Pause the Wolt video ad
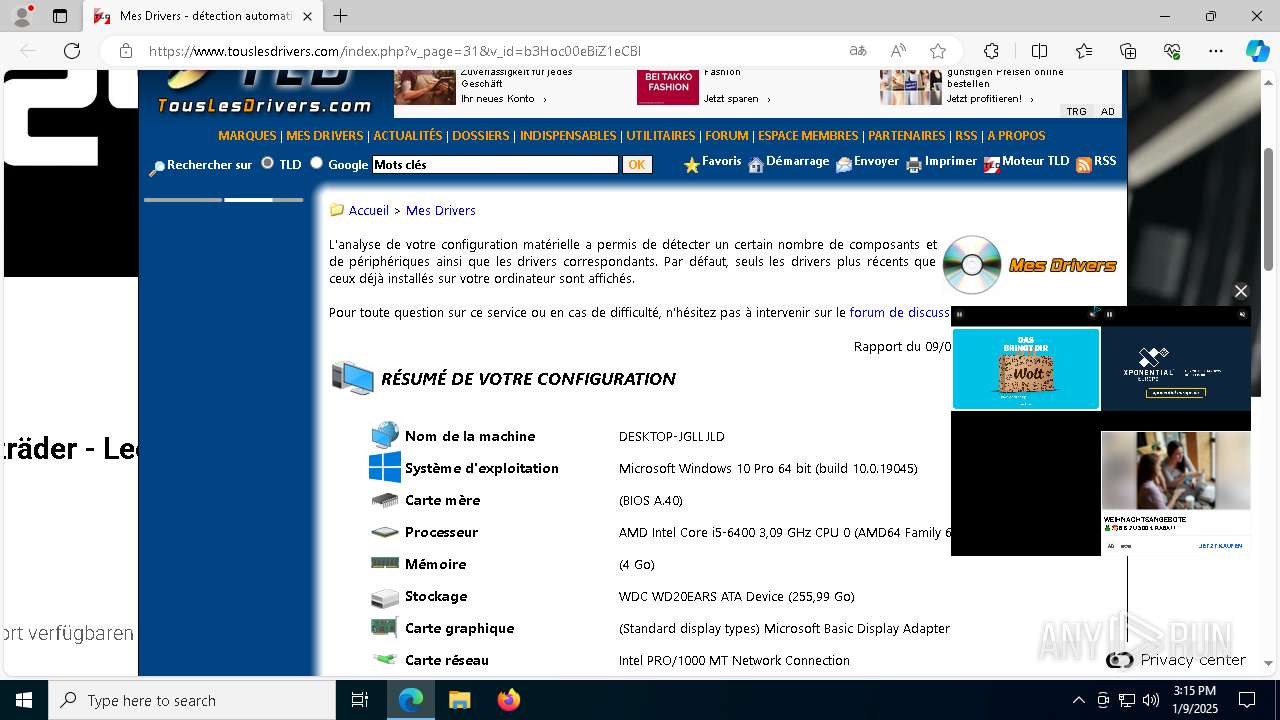 pos(960,314)
